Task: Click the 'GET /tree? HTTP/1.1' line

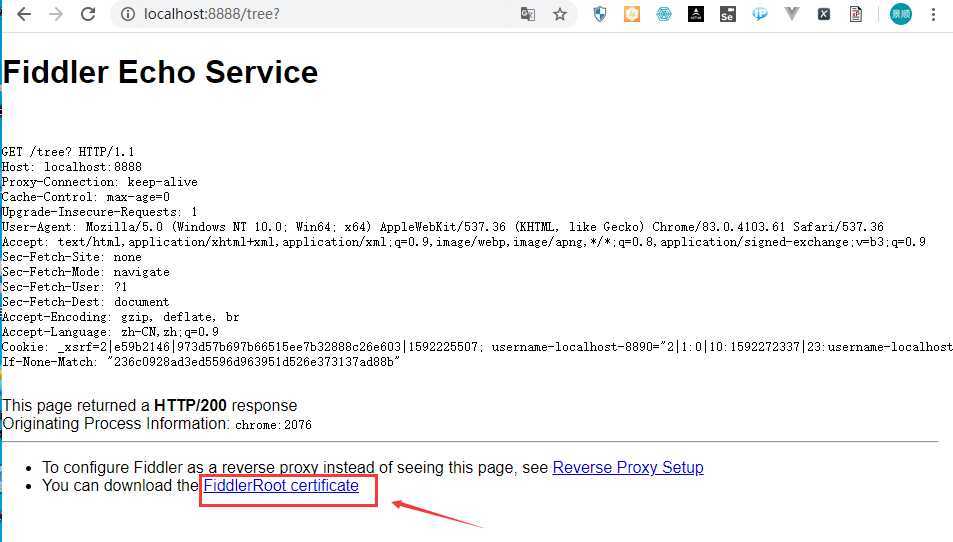Action: pos(68,152)
